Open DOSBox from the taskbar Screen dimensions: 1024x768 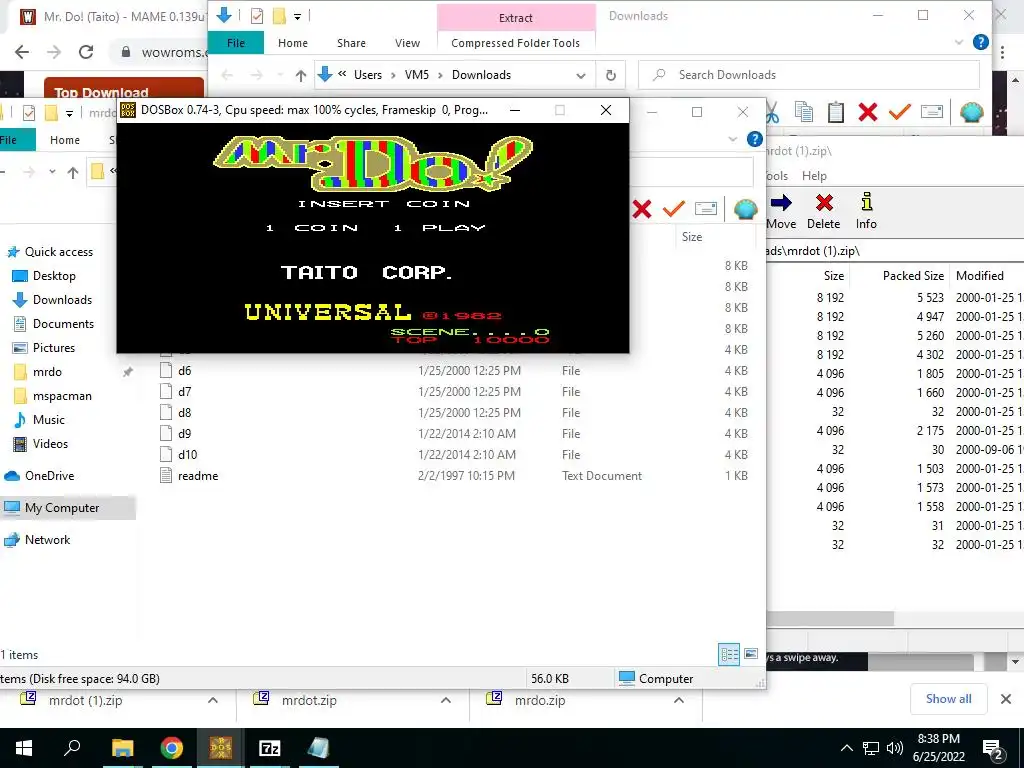(x=221, y=748)
